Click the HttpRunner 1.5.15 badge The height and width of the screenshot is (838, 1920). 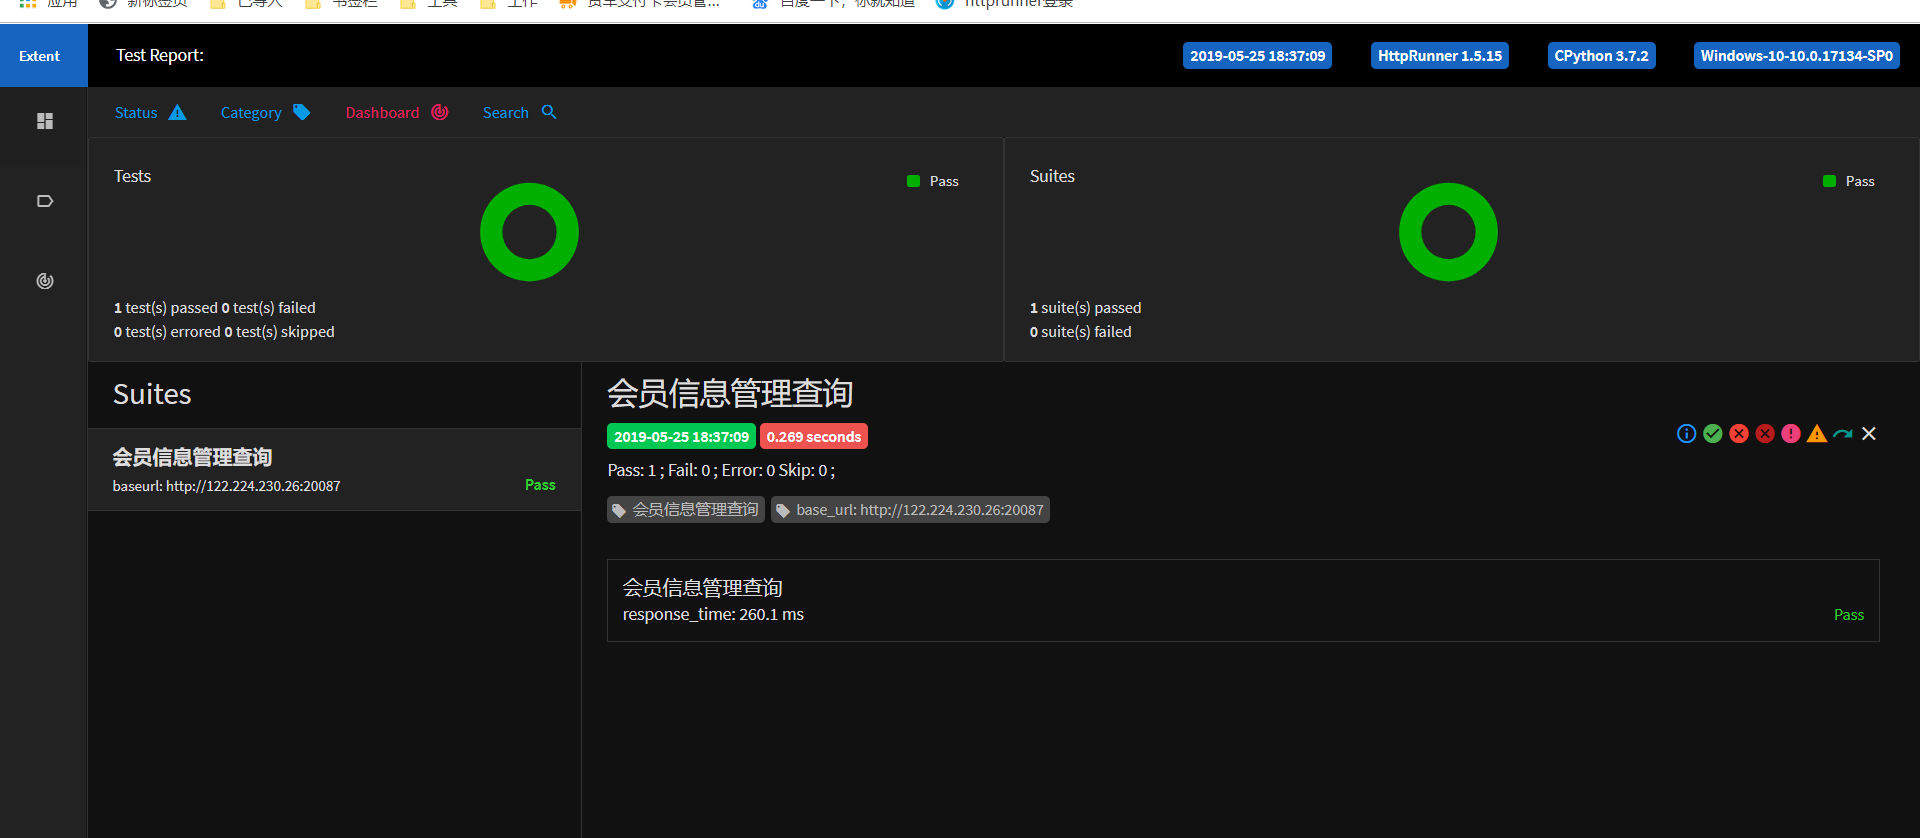coord(1439,56)
